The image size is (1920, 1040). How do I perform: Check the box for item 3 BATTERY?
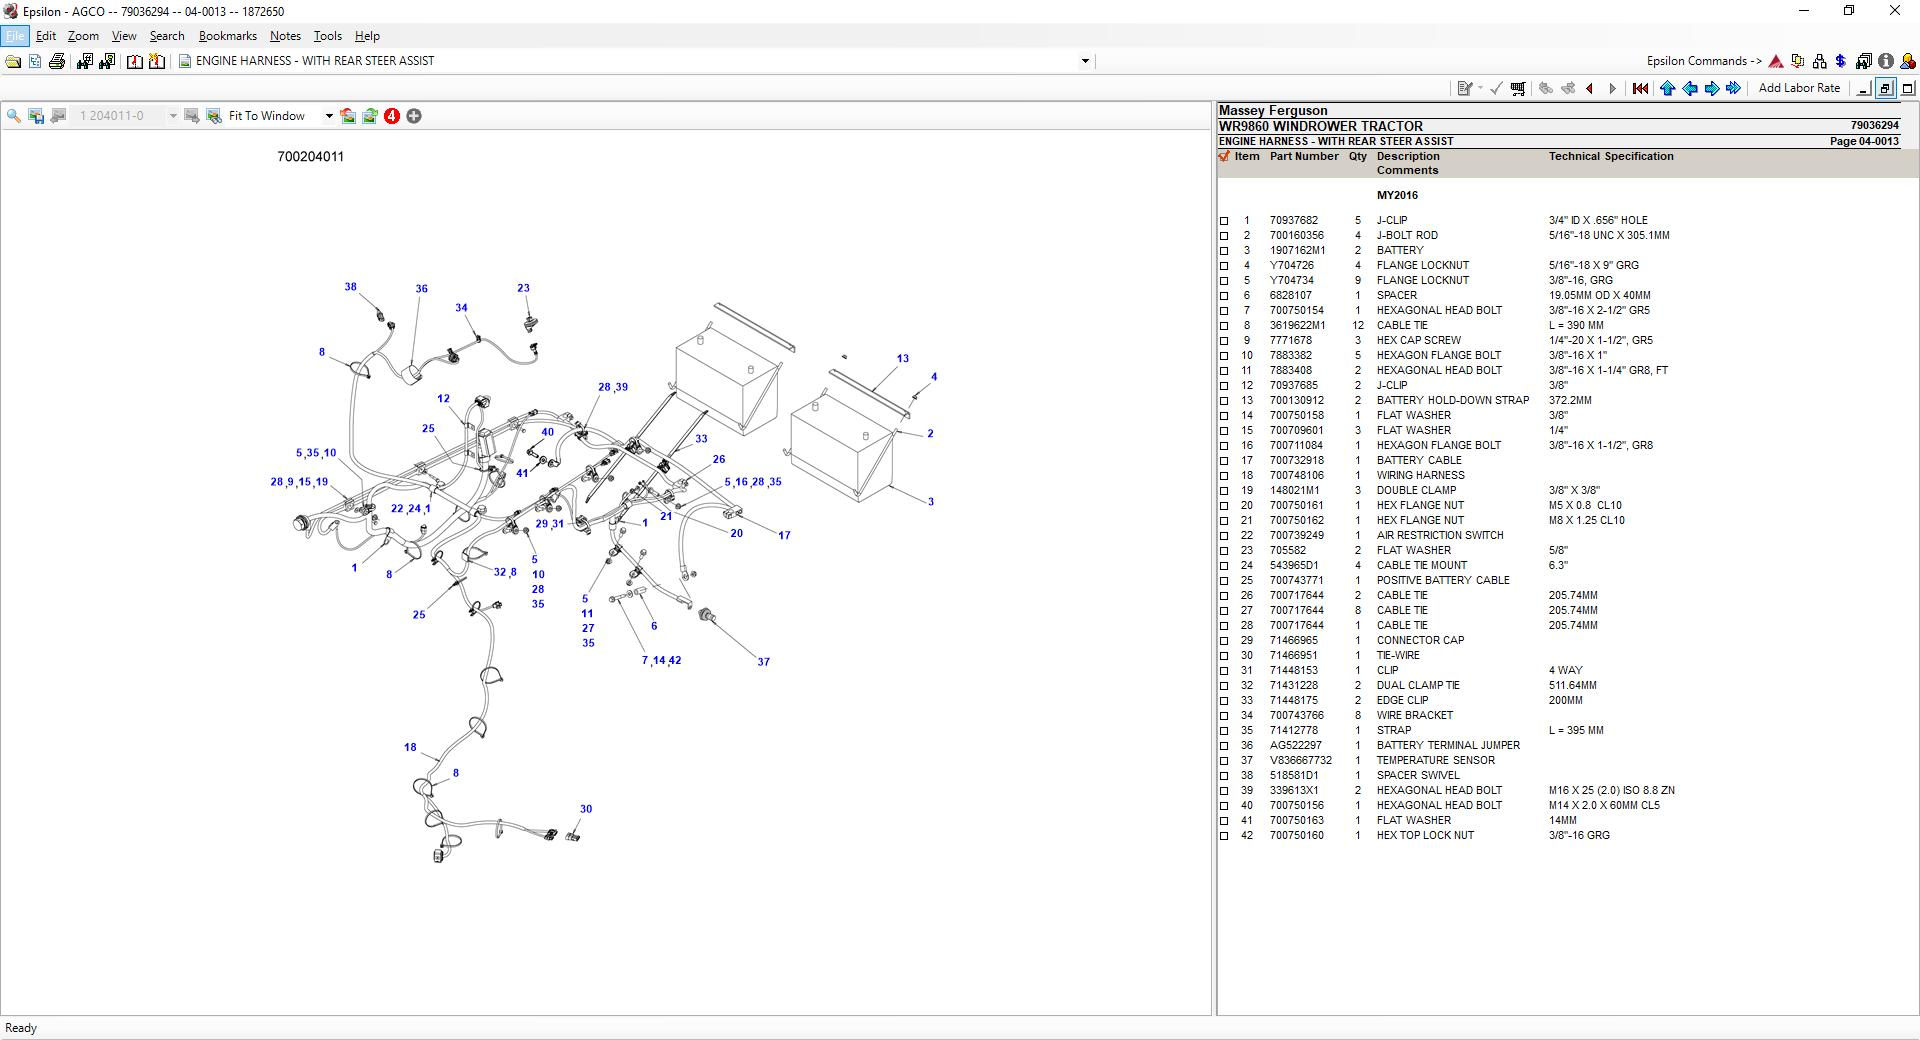tap(1224, 251)
